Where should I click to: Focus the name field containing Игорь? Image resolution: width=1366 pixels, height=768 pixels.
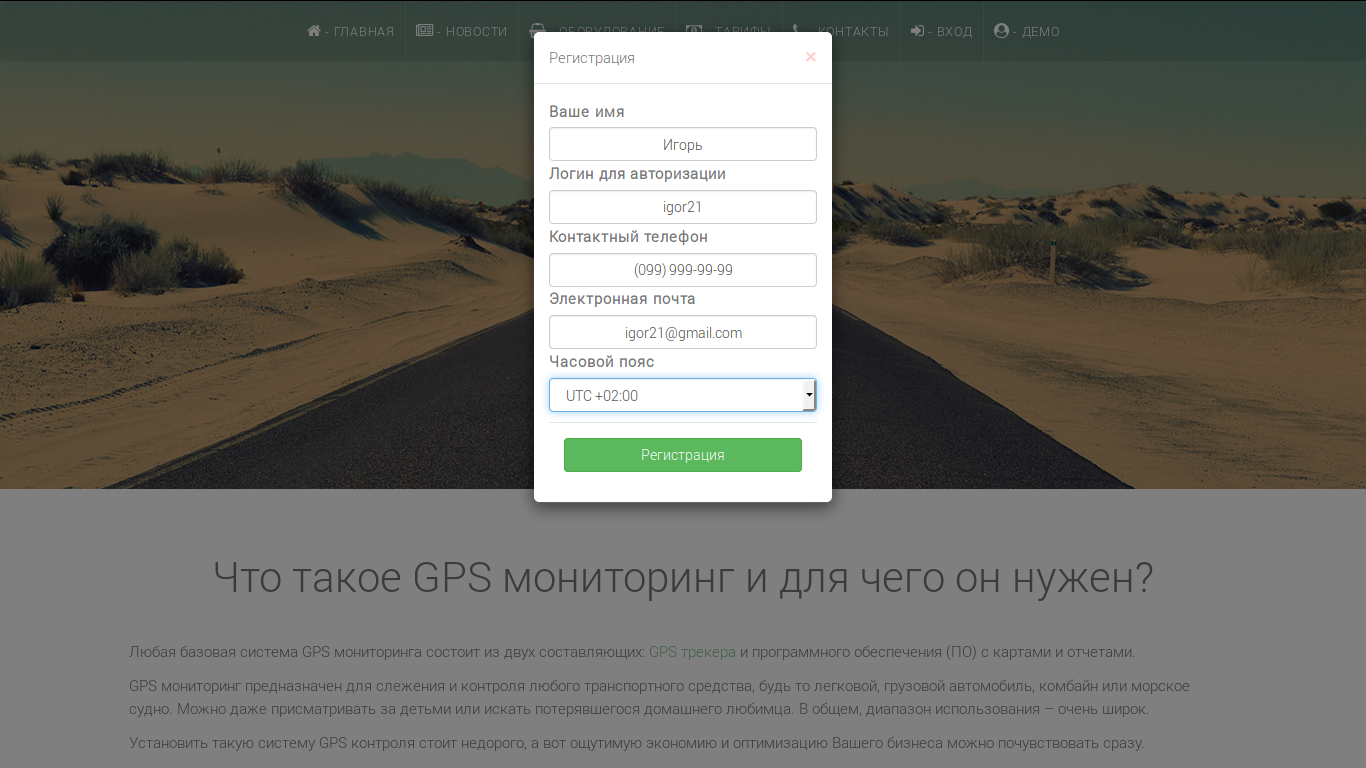pyautogui.click(x=682, y=144)
